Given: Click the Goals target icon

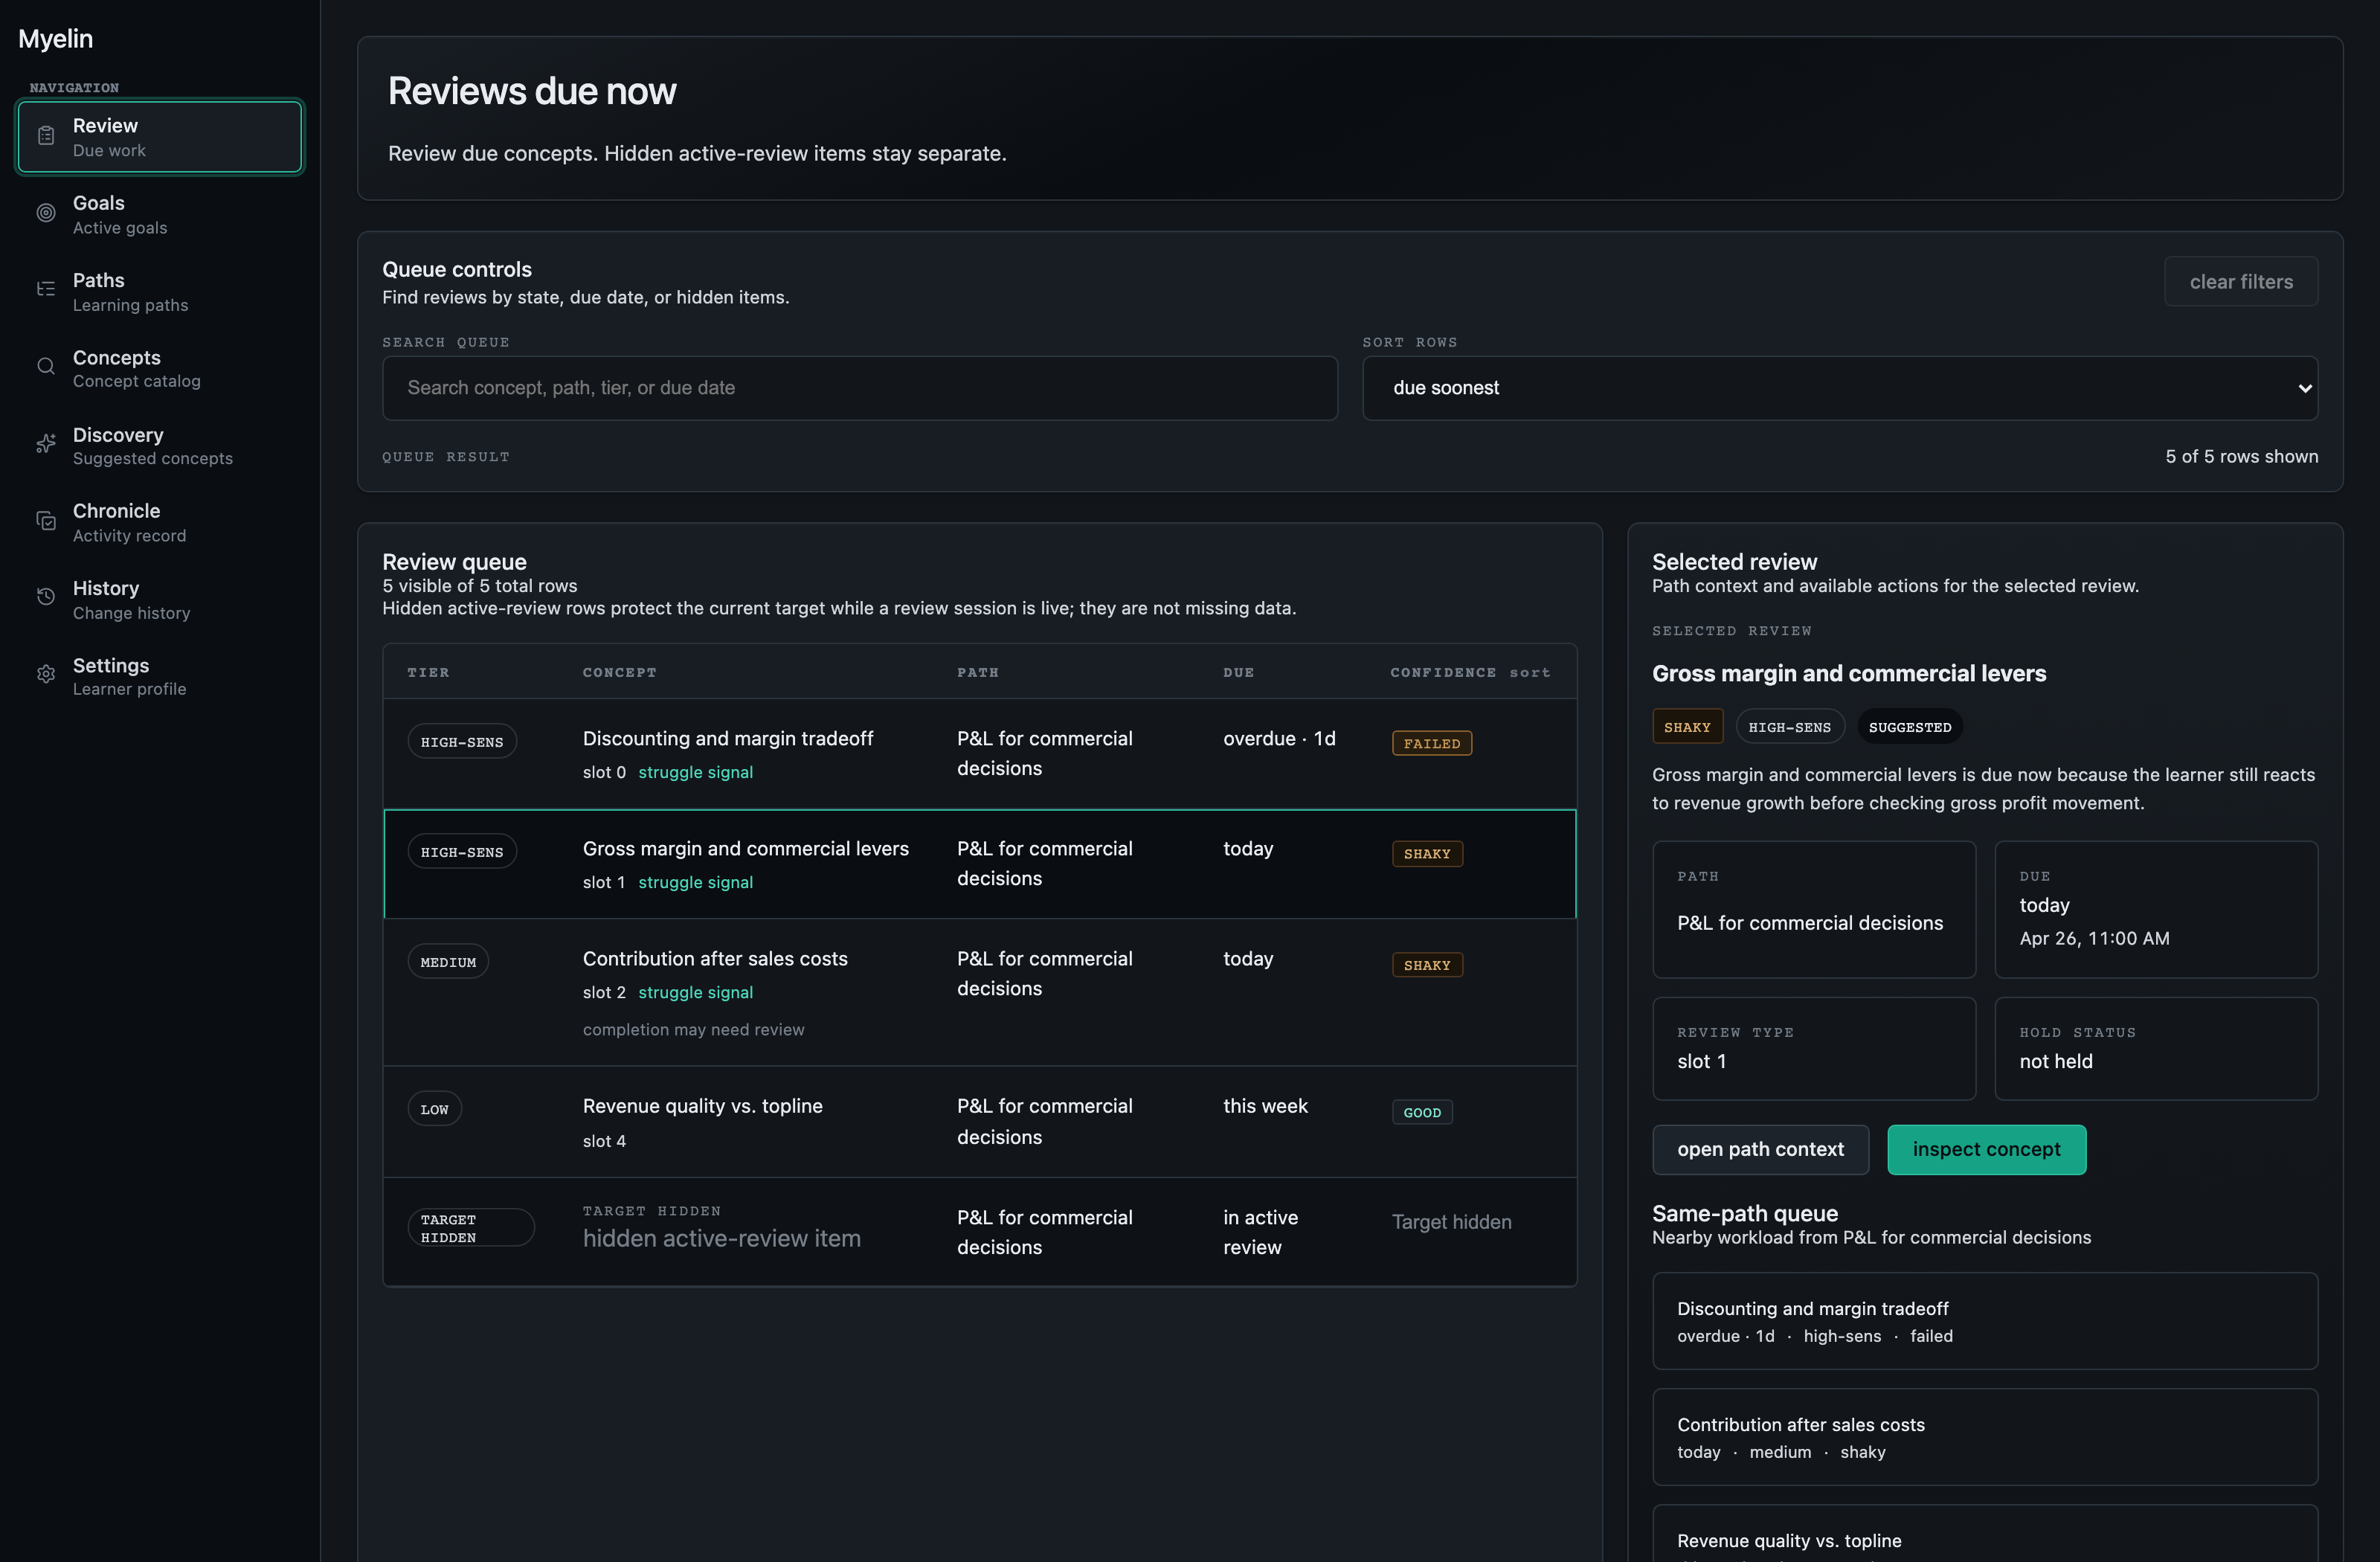Looking at the screenshot, I should pyautogui.click(x=46, y=213).
